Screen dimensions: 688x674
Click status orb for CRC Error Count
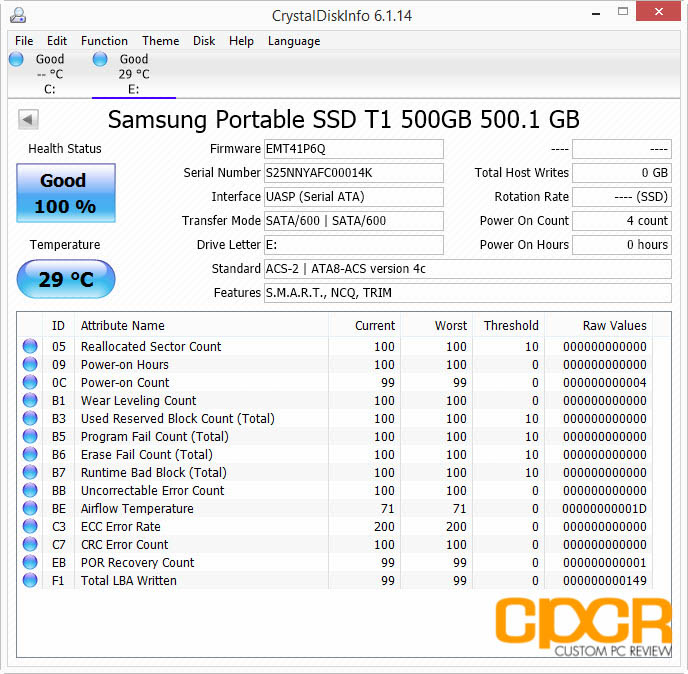[30, 544]
